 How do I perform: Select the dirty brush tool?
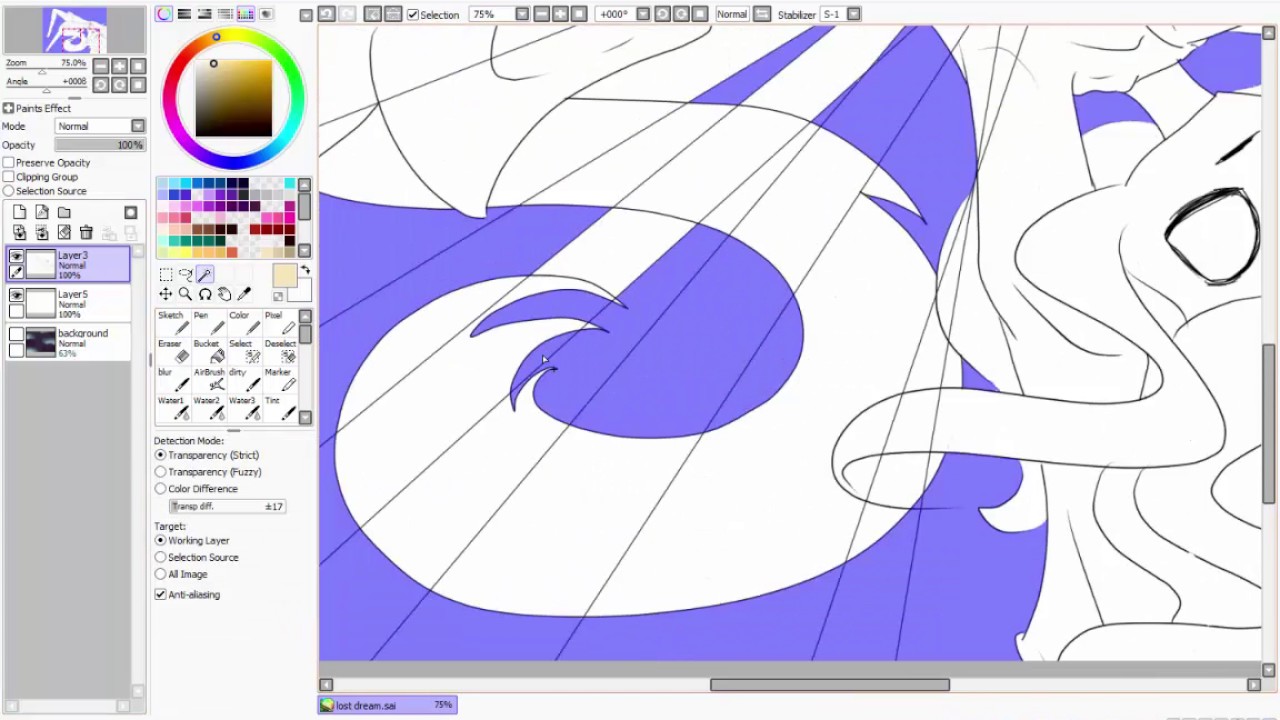(242, 380)
